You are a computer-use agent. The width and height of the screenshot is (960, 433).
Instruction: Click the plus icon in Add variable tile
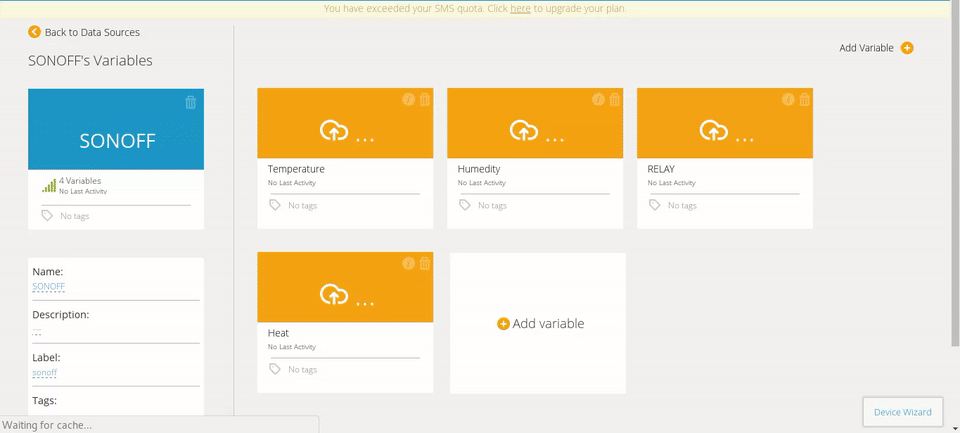click(503, 324)
